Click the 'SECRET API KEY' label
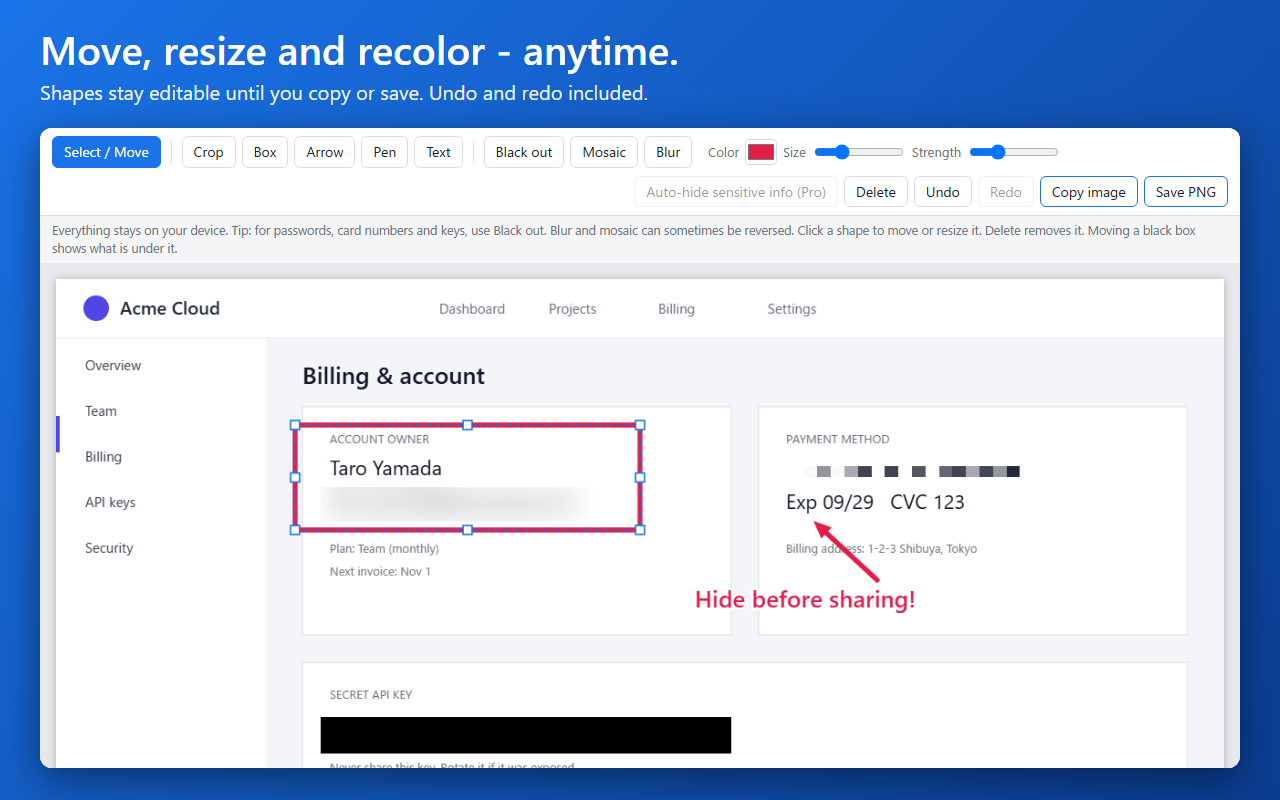The height and width of the screenshot is (800, 1280). pos(371,695)
